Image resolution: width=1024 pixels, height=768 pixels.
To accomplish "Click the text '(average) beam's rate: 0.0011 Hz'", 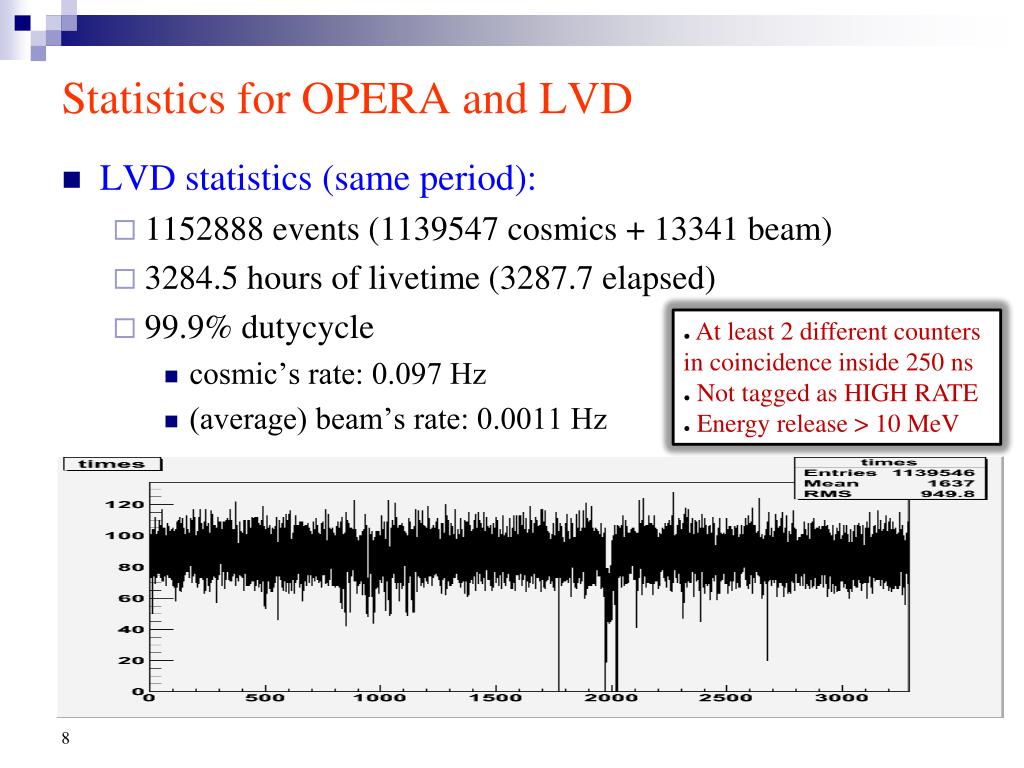I will (x=398, y=419).
